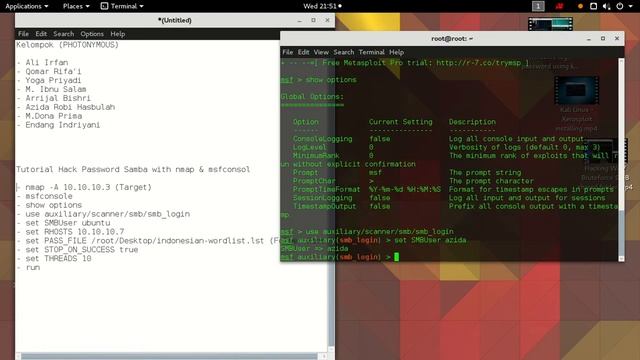Click the Kali Linux video file icon on desktop
Screen dimensions: 640x360
[x=576, y=90]
